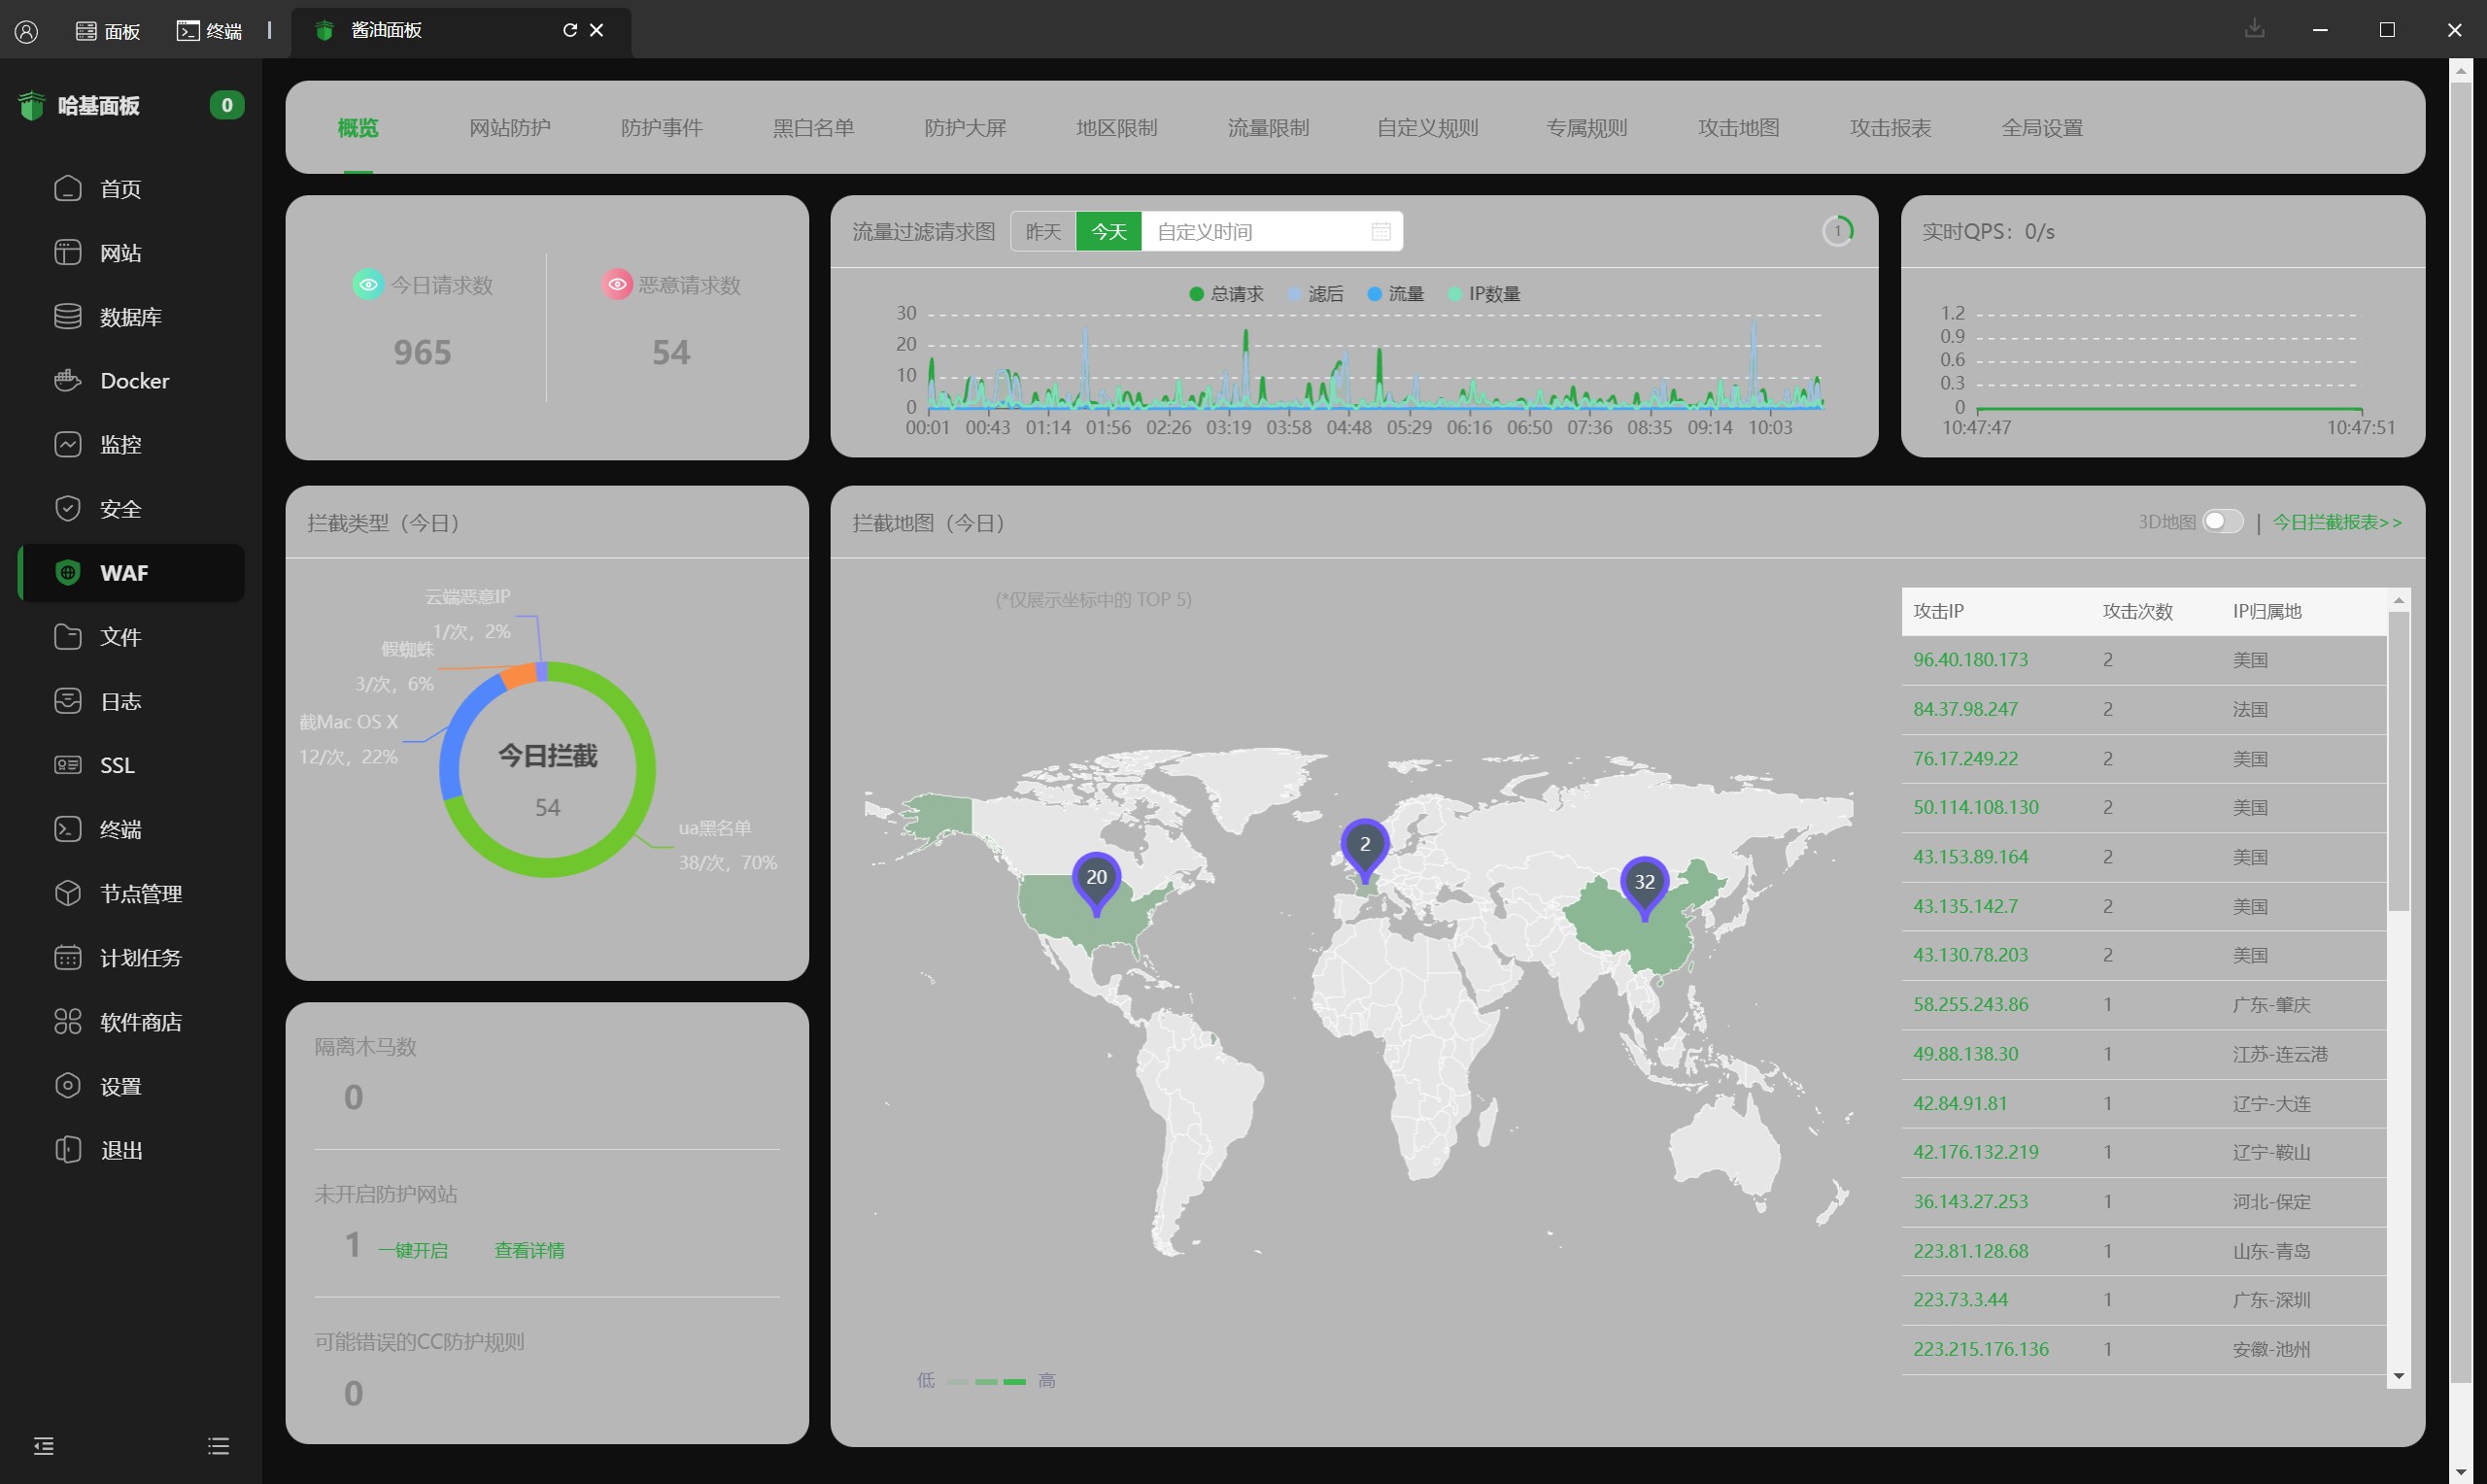Select the 昨天 time range button
Screen dimensions: 2487x1484
tap(1043, 232)
